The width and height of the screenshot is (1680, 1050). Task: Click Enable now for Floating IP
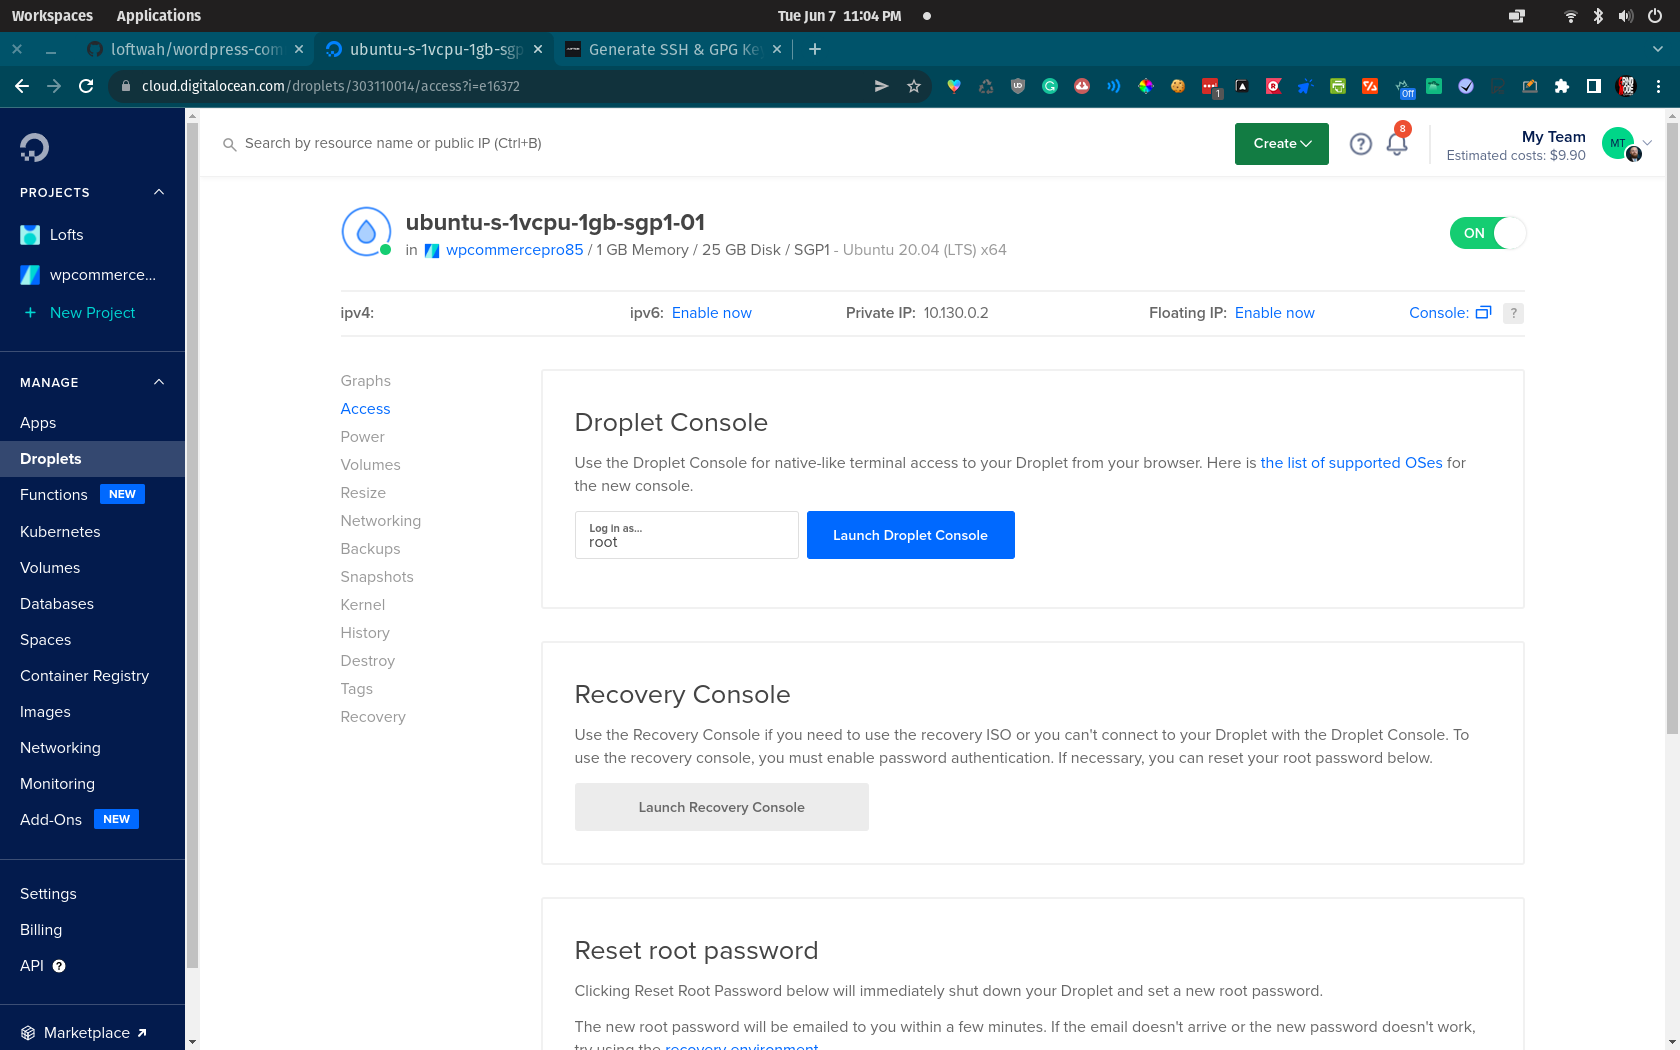[x=1274, y=313]
